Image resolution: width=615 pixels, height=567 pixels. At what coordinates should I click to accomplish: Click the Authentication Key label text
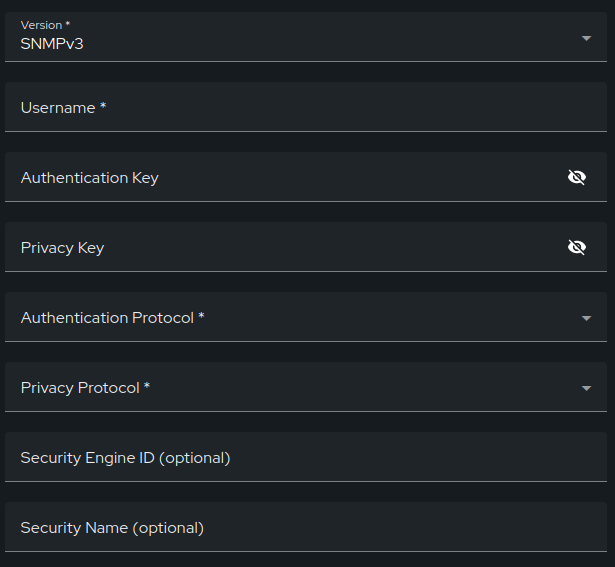click(89, 178)
